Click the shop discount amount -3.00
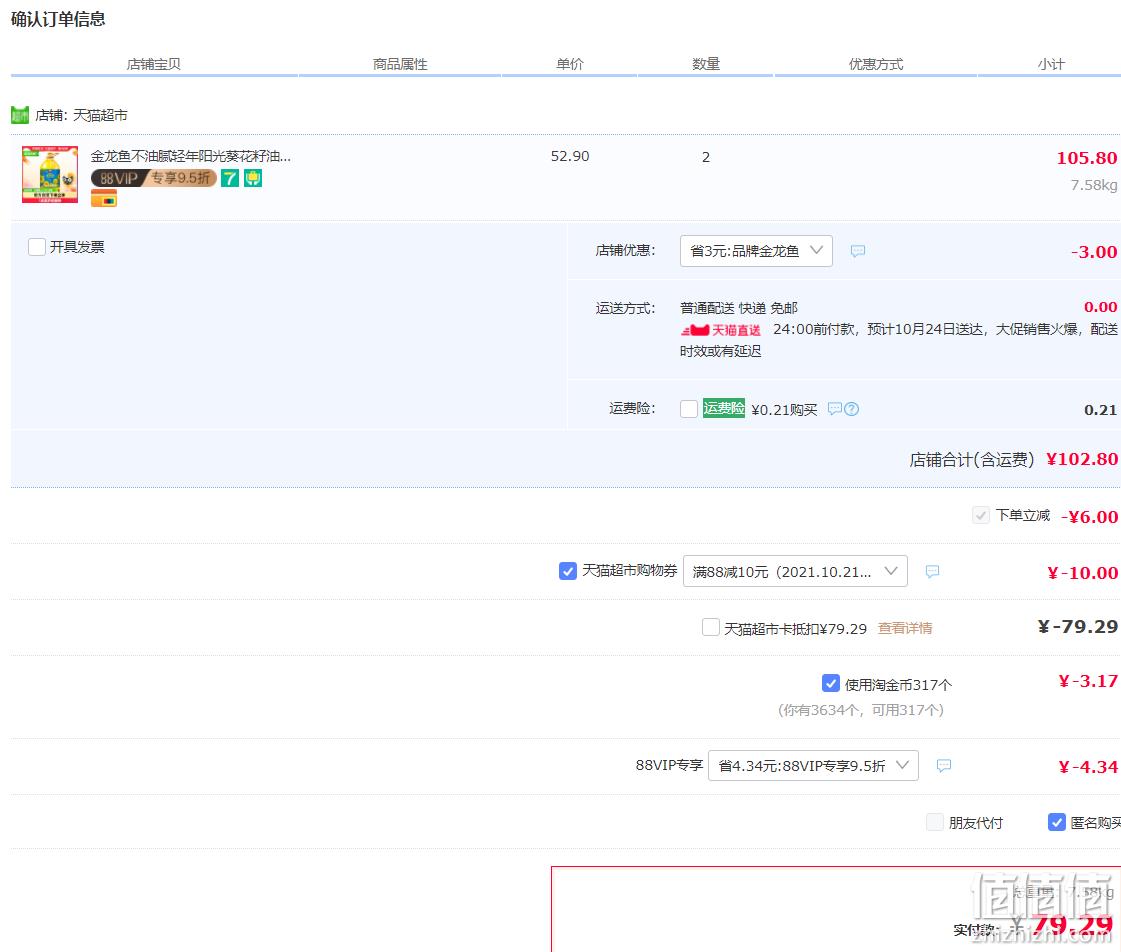This screenshot has width=1121, height=952. point(1094,252)
